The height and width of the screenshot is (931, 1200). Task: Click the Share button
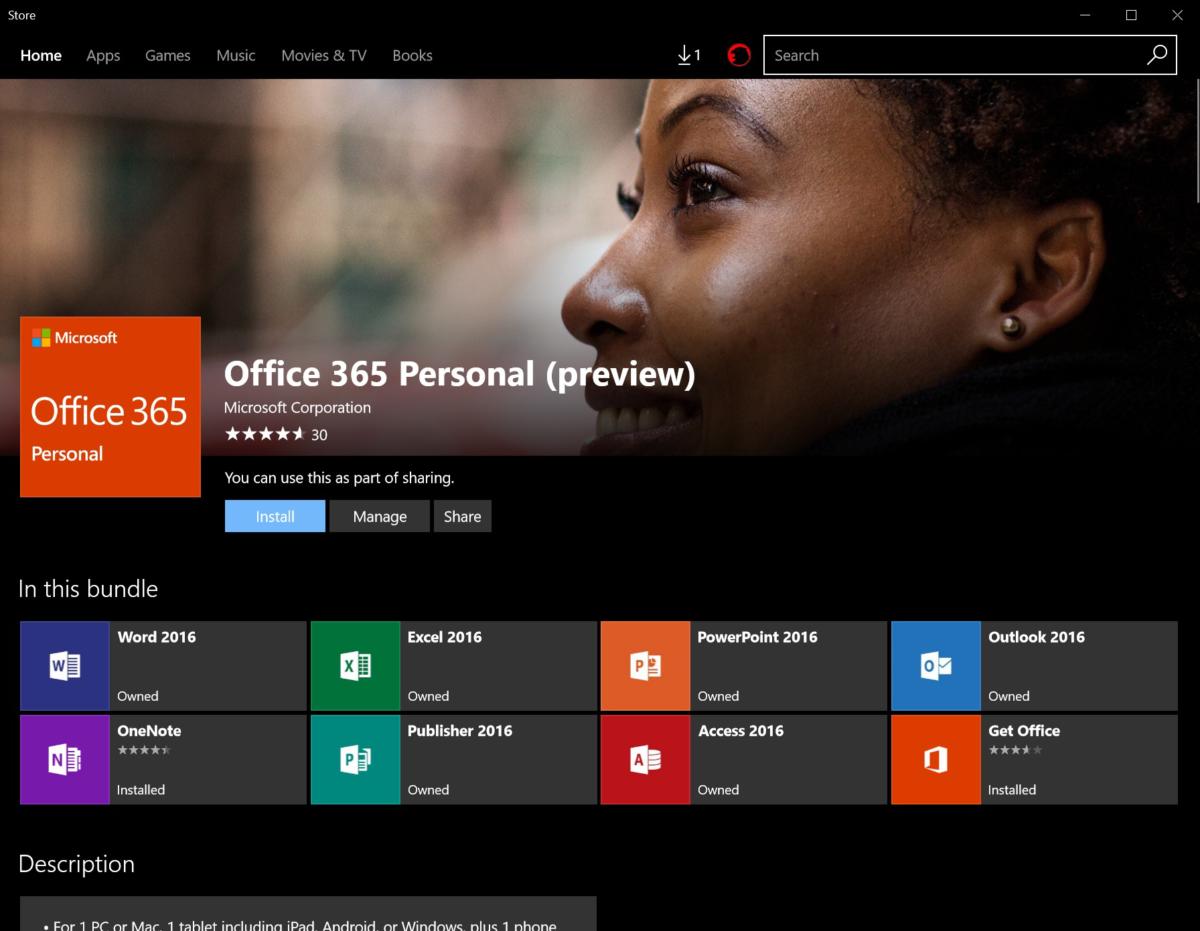click(463, 516)
